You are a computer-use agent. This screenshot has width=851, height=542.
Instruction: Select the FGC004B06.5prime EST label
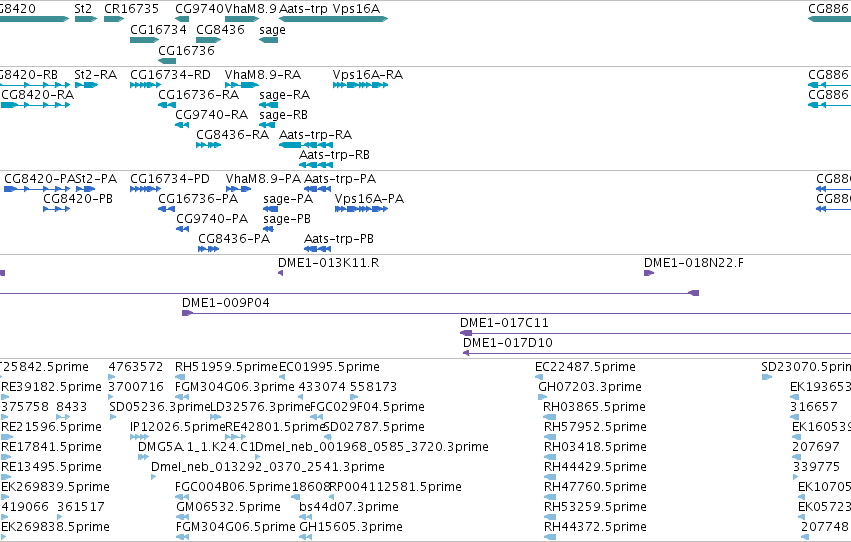click(233, 487)
